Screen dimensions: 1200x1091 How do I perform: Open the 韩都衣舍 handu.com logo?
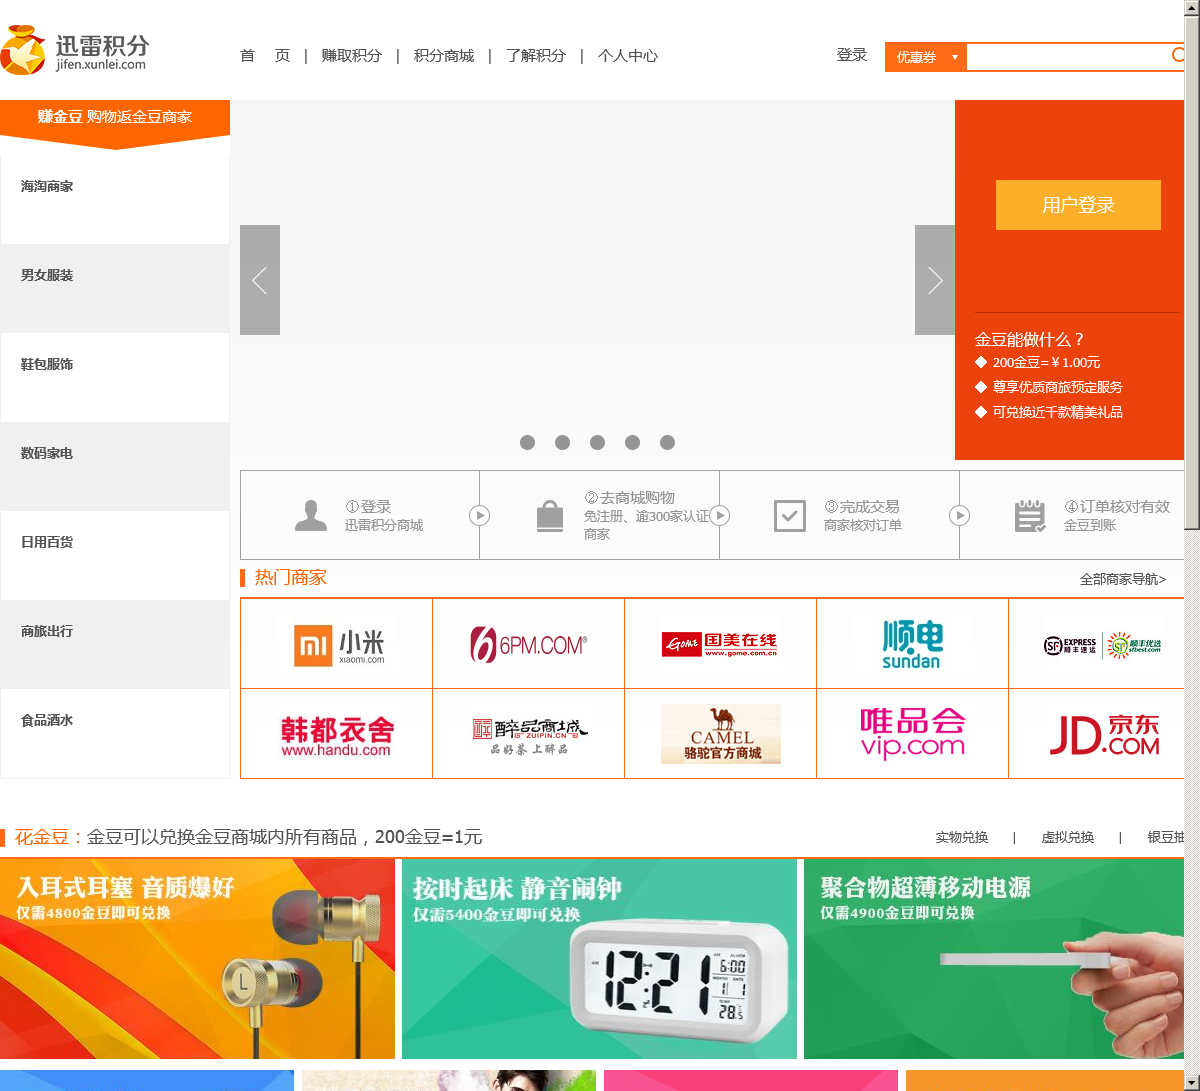pyautogui.click(x=337, y=734)
